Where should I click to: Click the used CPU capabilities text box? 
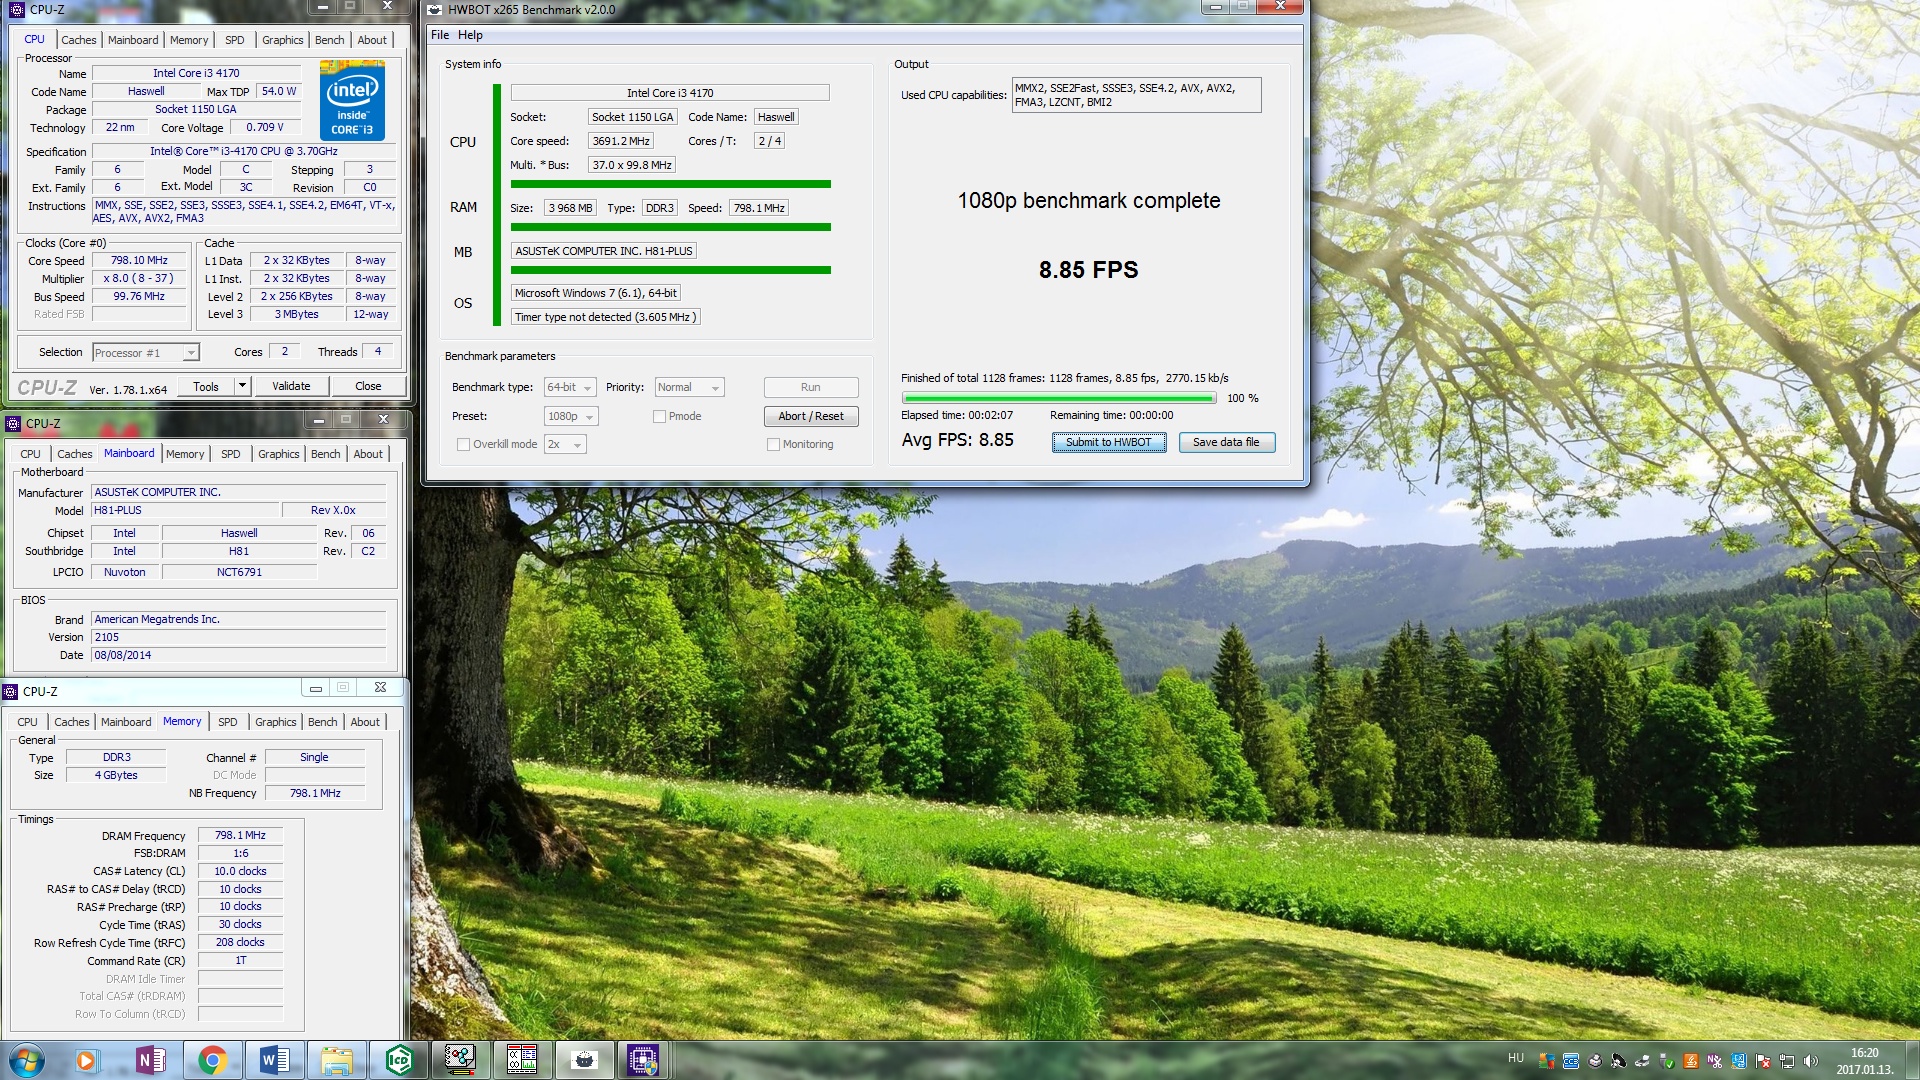[x=1136, y=95]
